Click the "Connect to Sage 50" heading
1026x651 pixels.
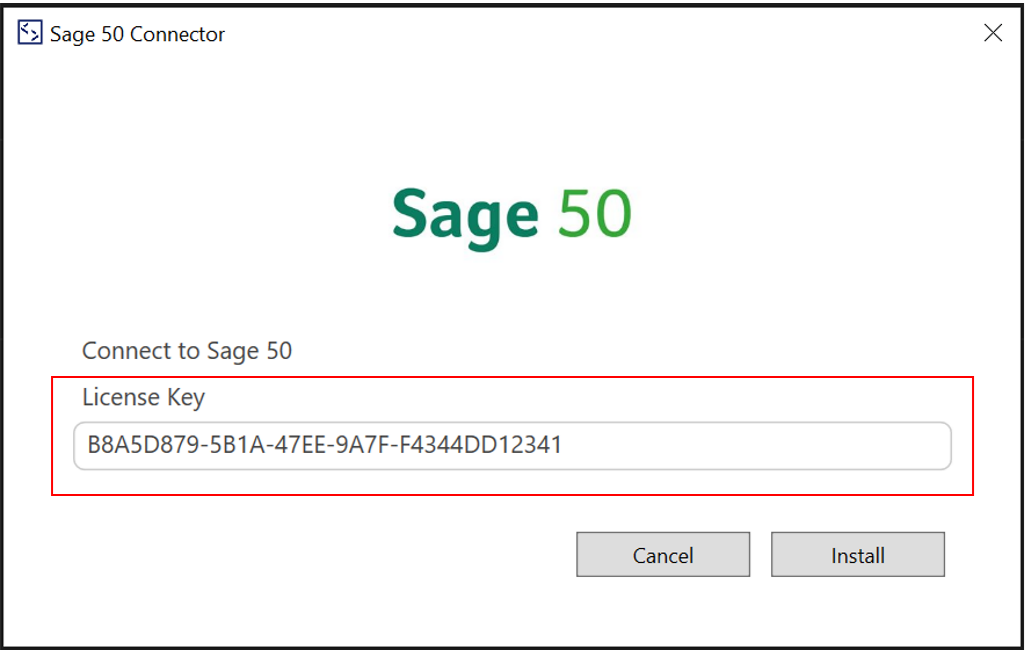click(x=187, y=351)
